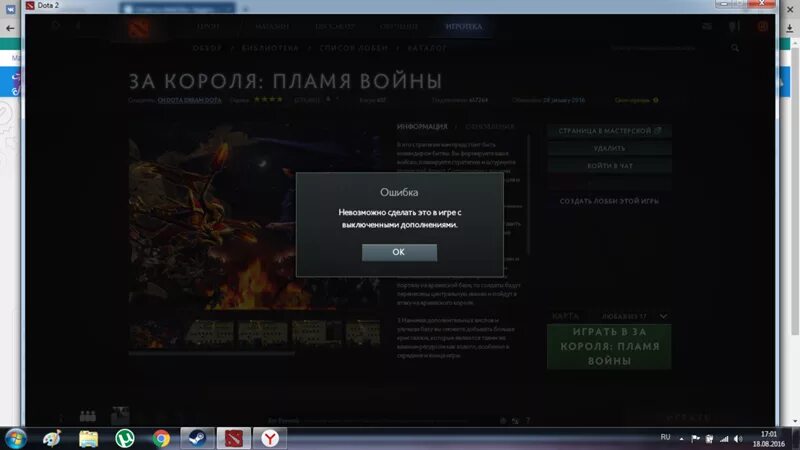Open the ИГРОТЕКА tab in Dota menu
The height and width of the screenshot is (450, 800).
pos(464,27)
